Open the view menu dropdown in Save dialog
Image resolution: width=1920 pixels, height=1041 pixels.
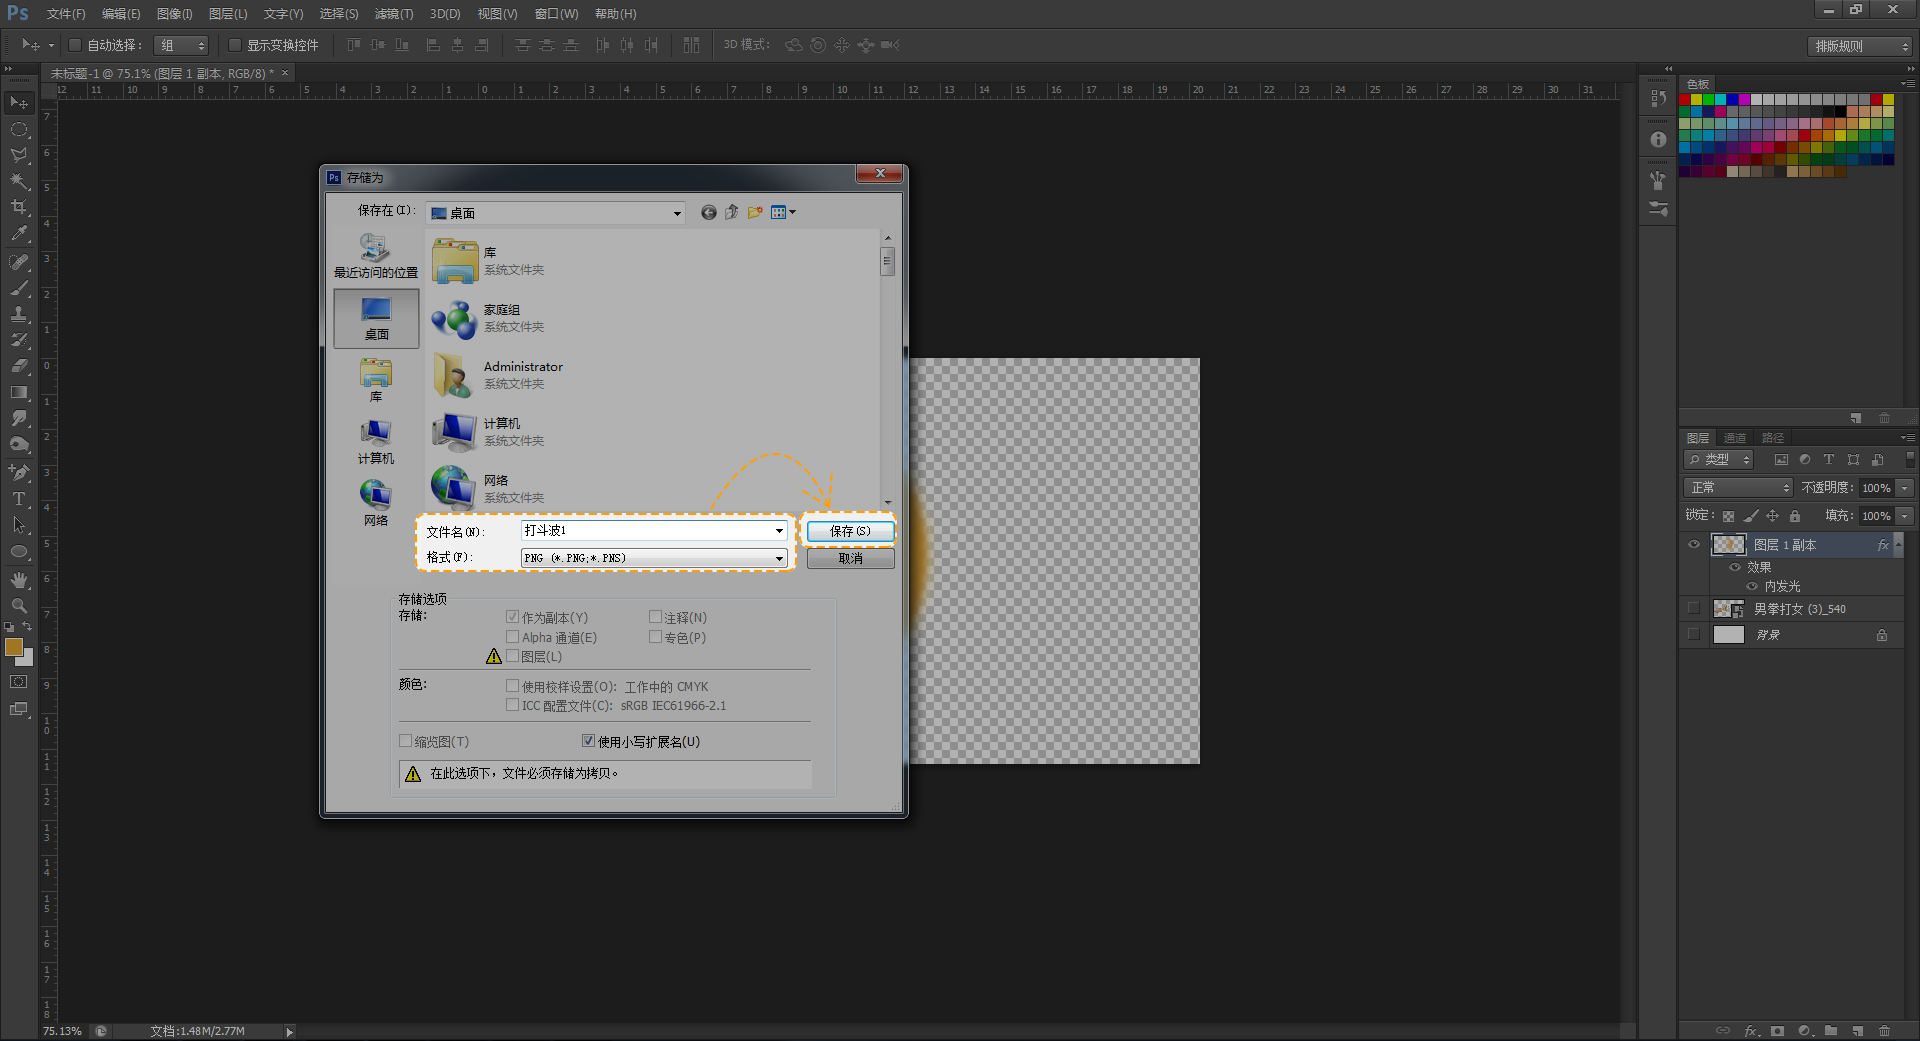coord(784,212)
